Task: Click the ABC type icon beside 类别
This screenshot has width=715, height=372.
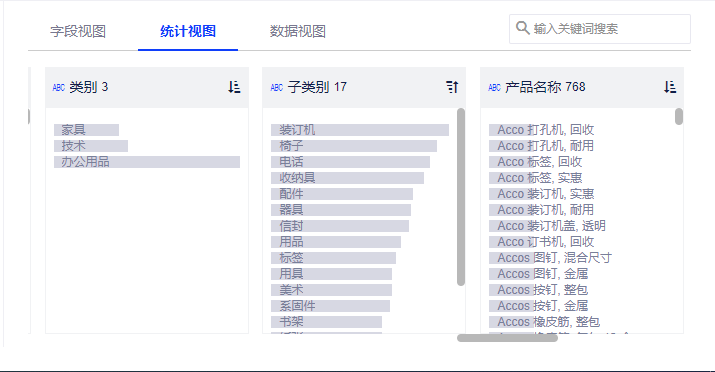Action: [59, 87]
